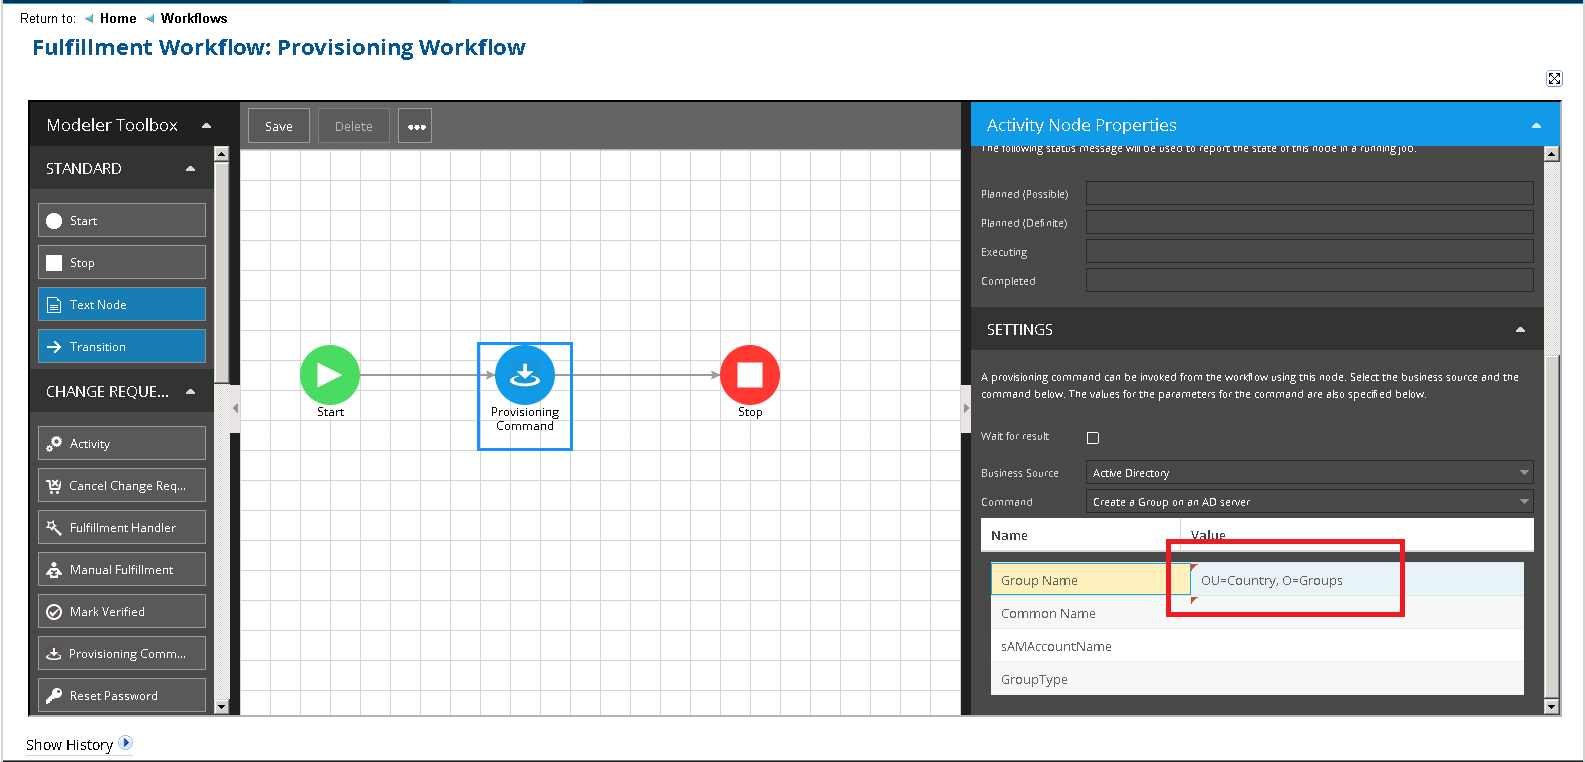
Task: Click the red Stop node on canvas
Action: 749,375
